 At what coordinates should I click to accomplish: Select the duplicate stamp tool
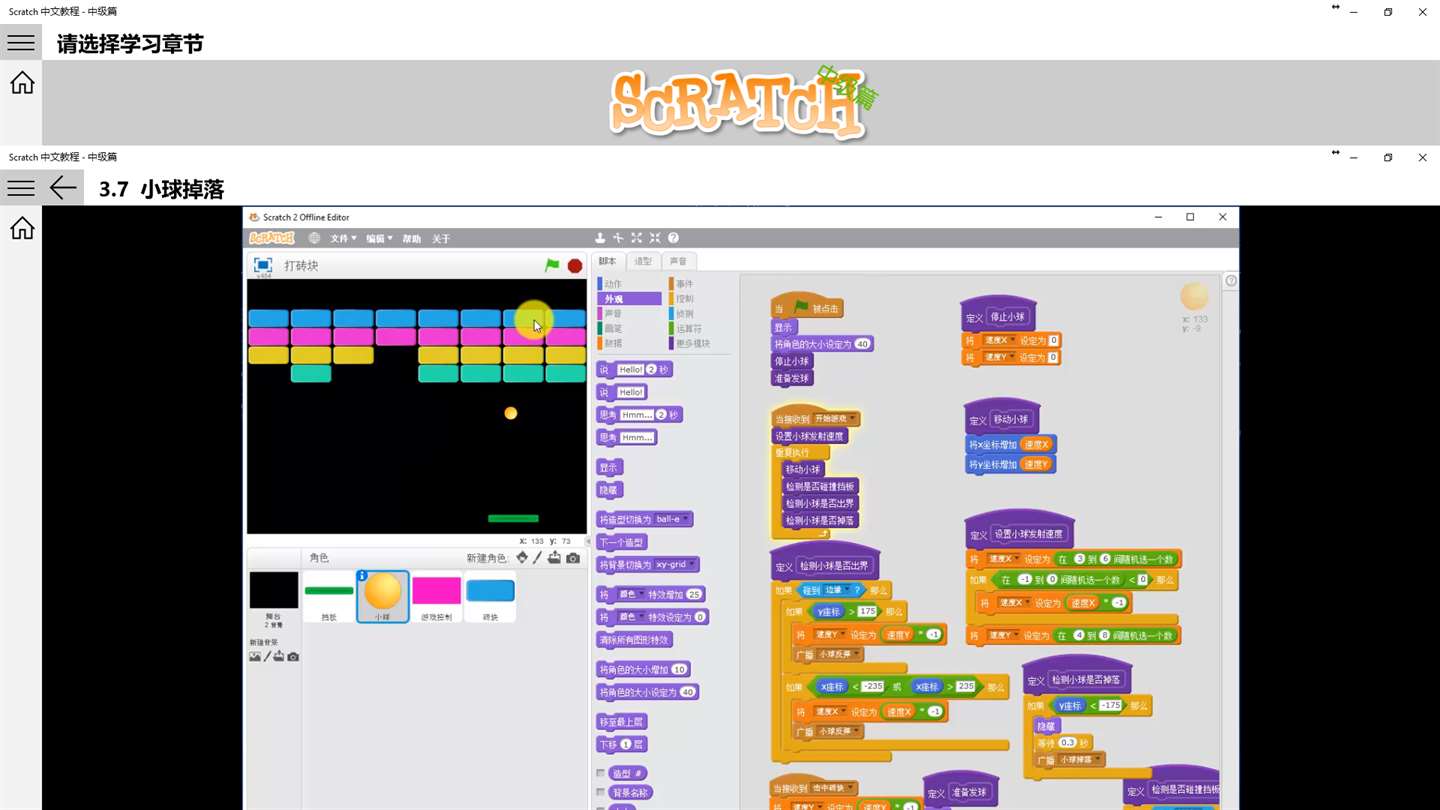point(600,238)
